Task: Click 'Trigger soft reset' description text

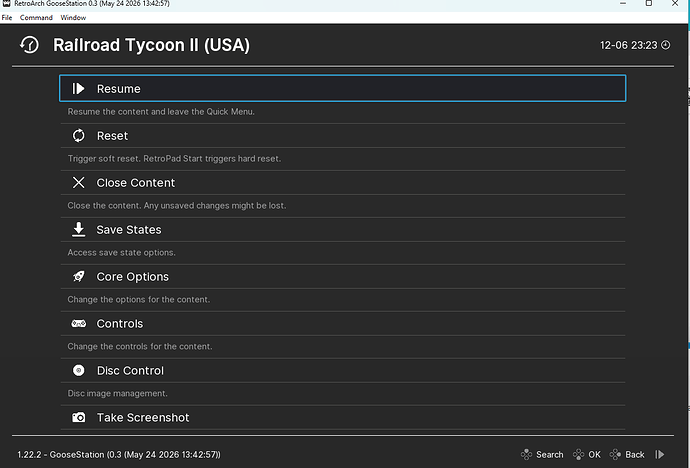Action: [x=174, y=158]
